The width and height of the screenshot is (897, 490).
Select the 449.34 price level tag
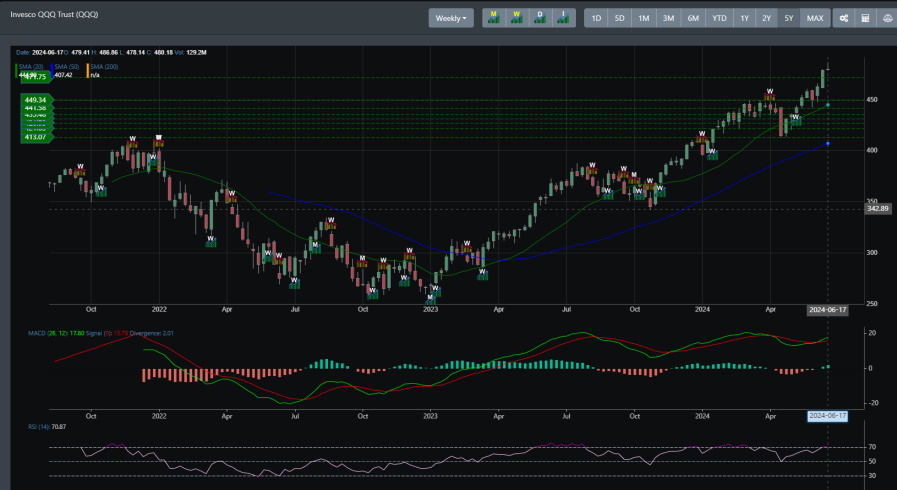[x=37, y=100]
